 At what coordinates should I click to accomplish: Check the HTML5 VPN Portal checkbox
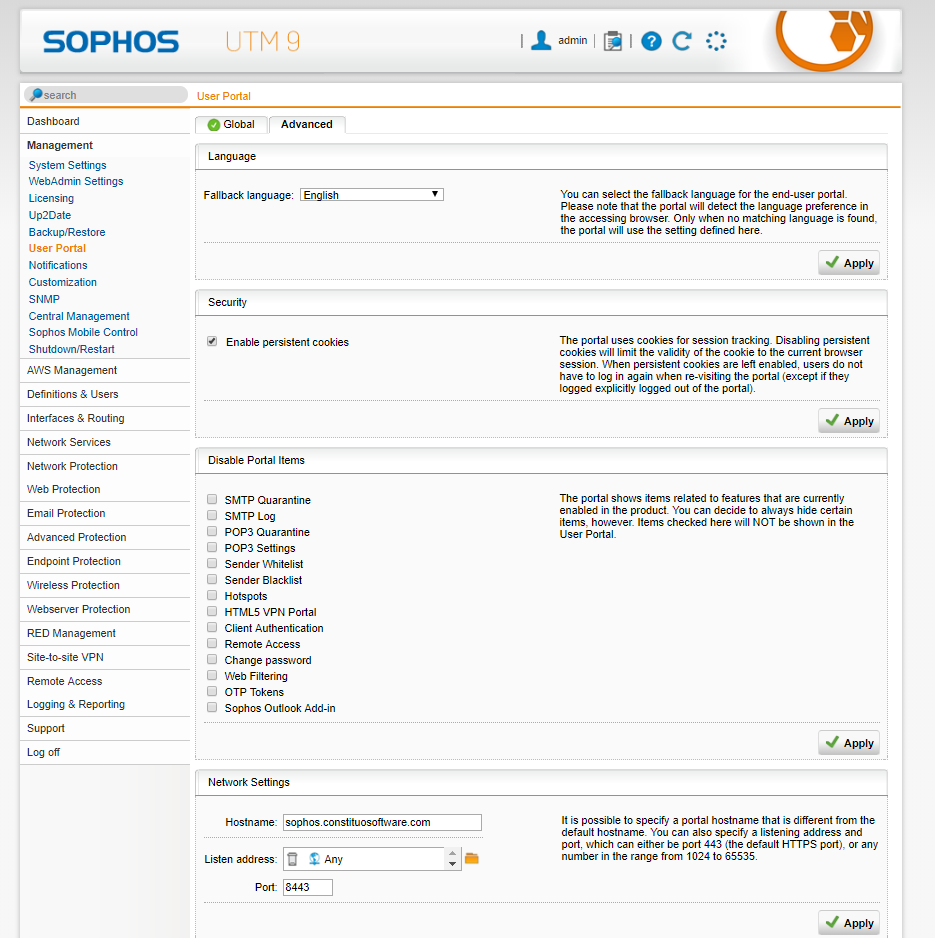(x=212, y=611)
